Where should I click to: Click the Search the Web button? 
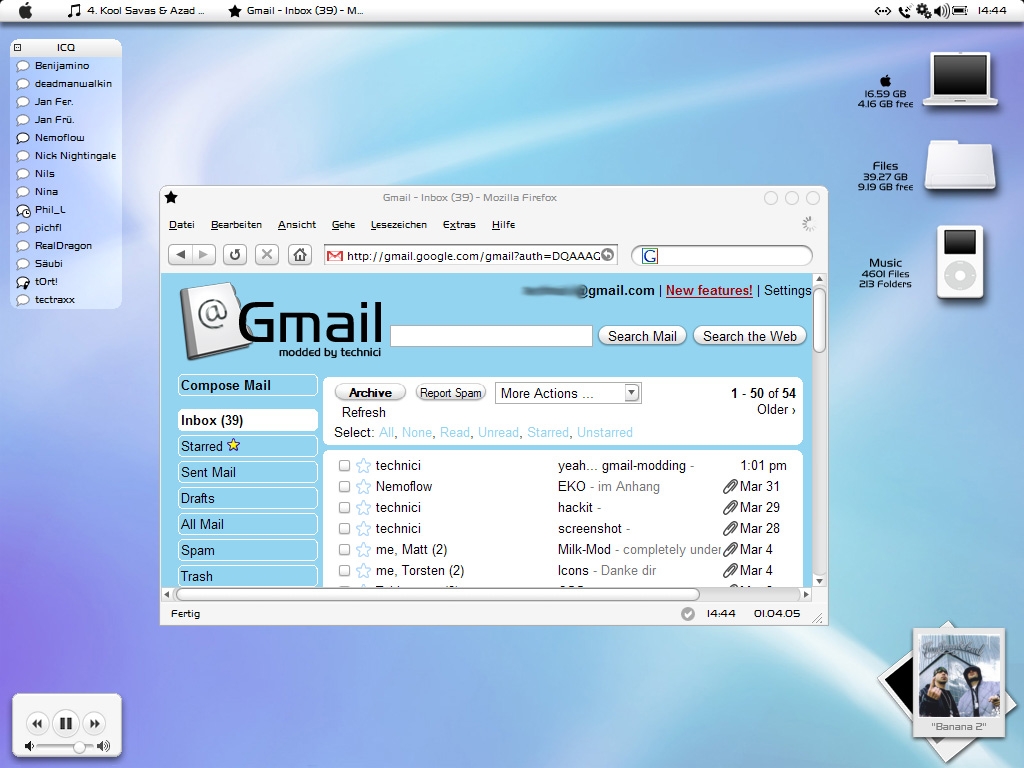pos(750,336)
